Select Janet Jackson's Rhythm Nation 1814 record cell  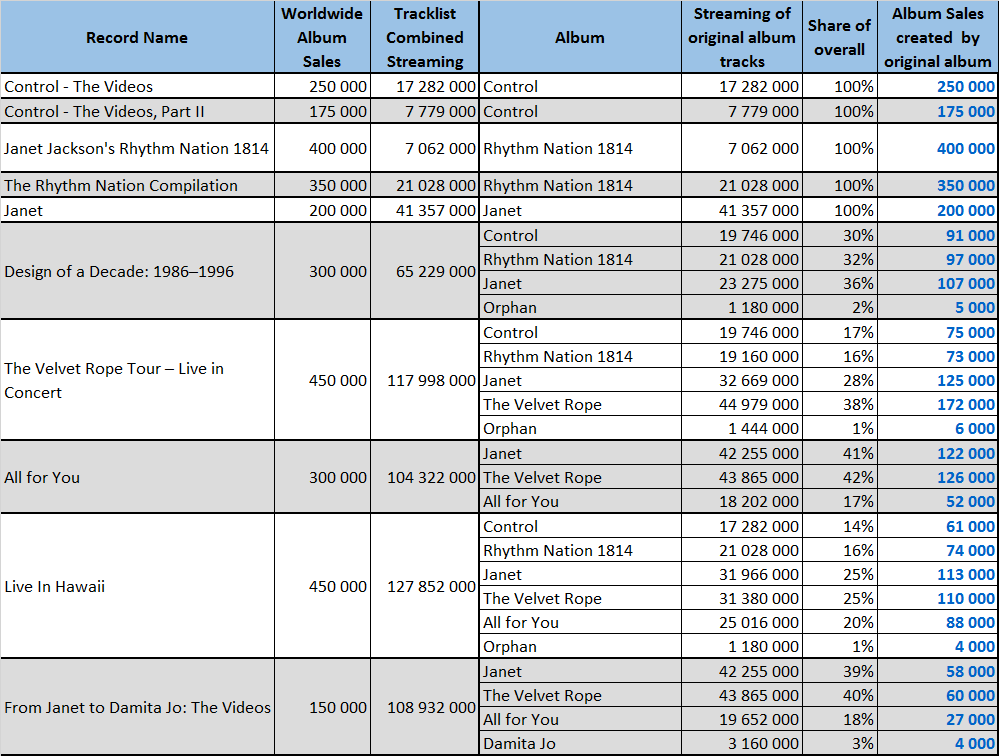point(137,148)
